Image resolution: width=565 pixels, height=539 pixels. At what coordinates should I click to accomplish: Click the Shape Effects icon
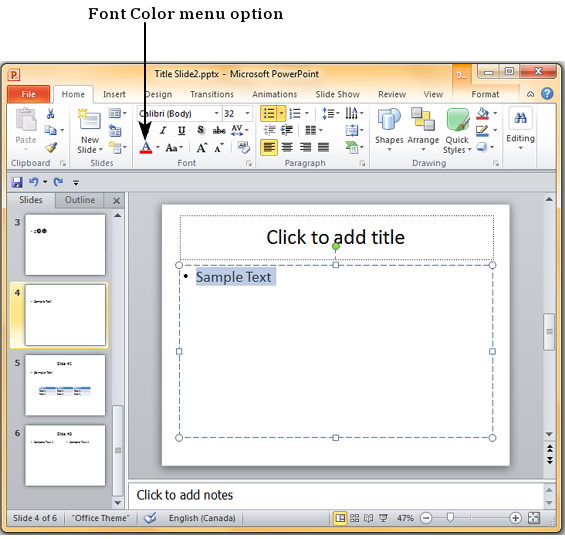pyautogui.click(x=482, y=147)
